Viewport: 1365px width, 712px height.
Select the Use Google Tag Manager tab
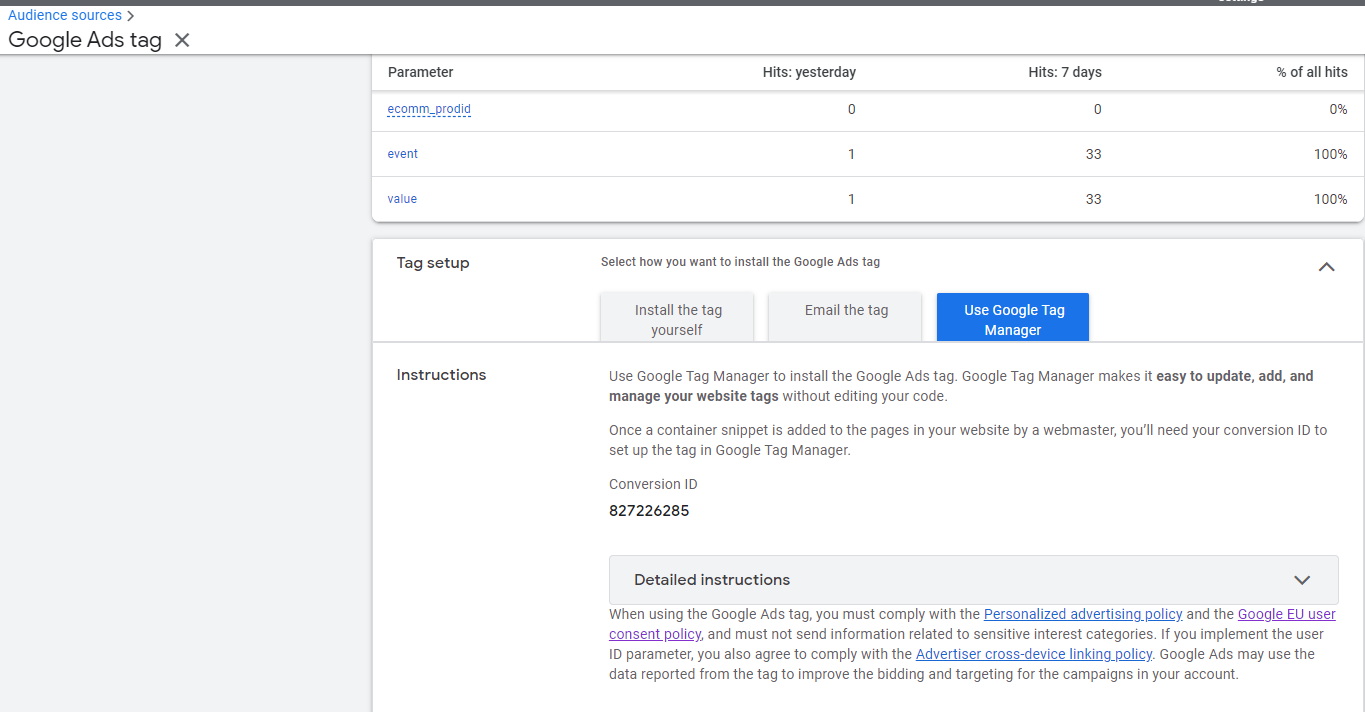point(1013,319)
